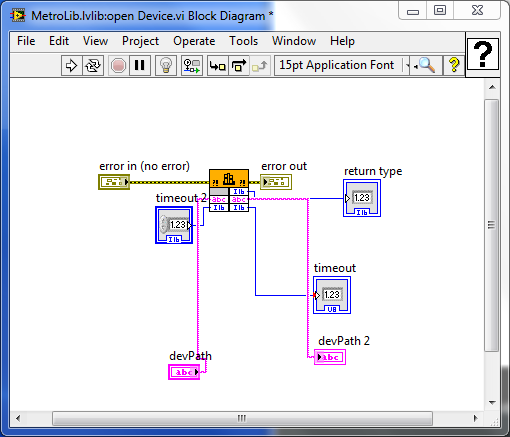Click the vertical scrollbar down arrow
The width and height of the screenshot is (510, 437).
click(x=492, y=402)
